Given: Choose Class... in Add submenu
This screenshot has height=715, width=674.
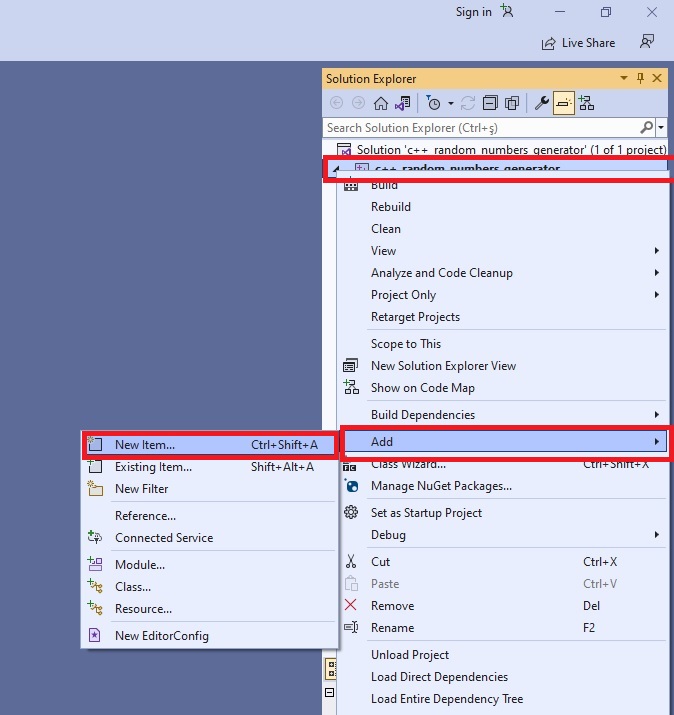Looking at the screenshot, I should (210, 587).
